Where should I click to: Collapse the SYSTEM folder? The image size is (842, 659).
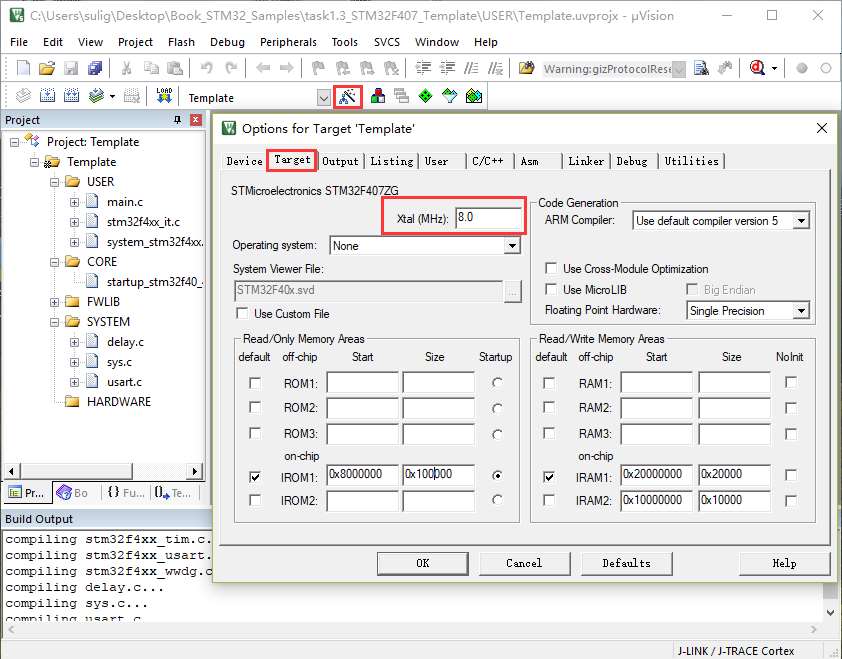pyautogui.click(x=54, y=322)
